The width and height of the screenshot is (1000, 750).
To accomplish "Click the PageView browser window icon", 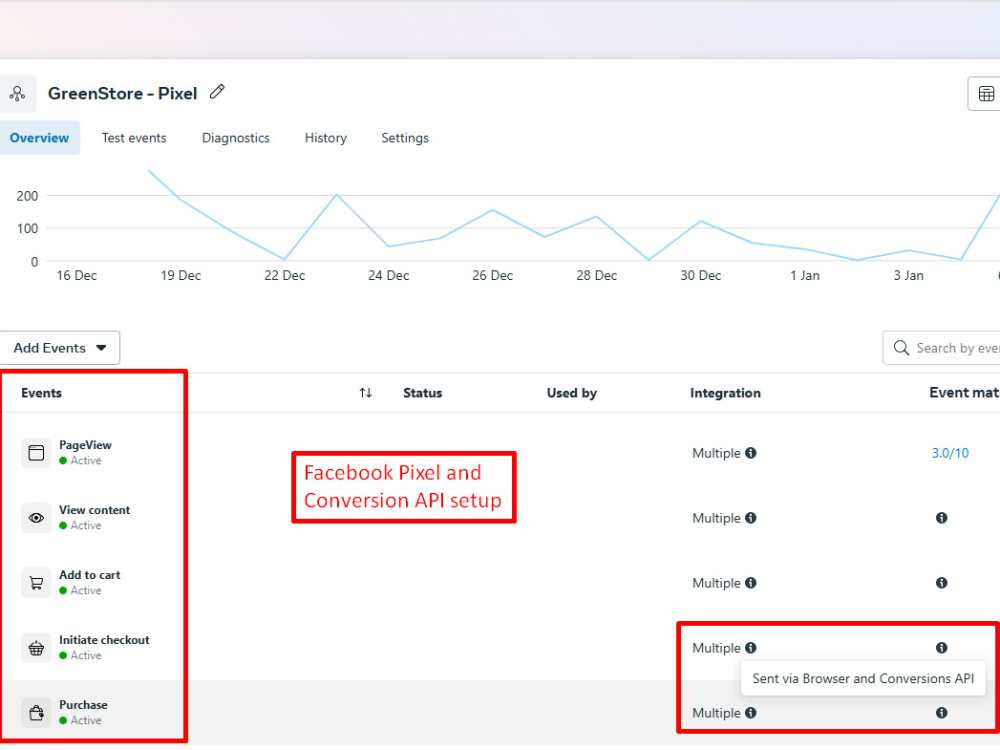I will click(36, 453).
